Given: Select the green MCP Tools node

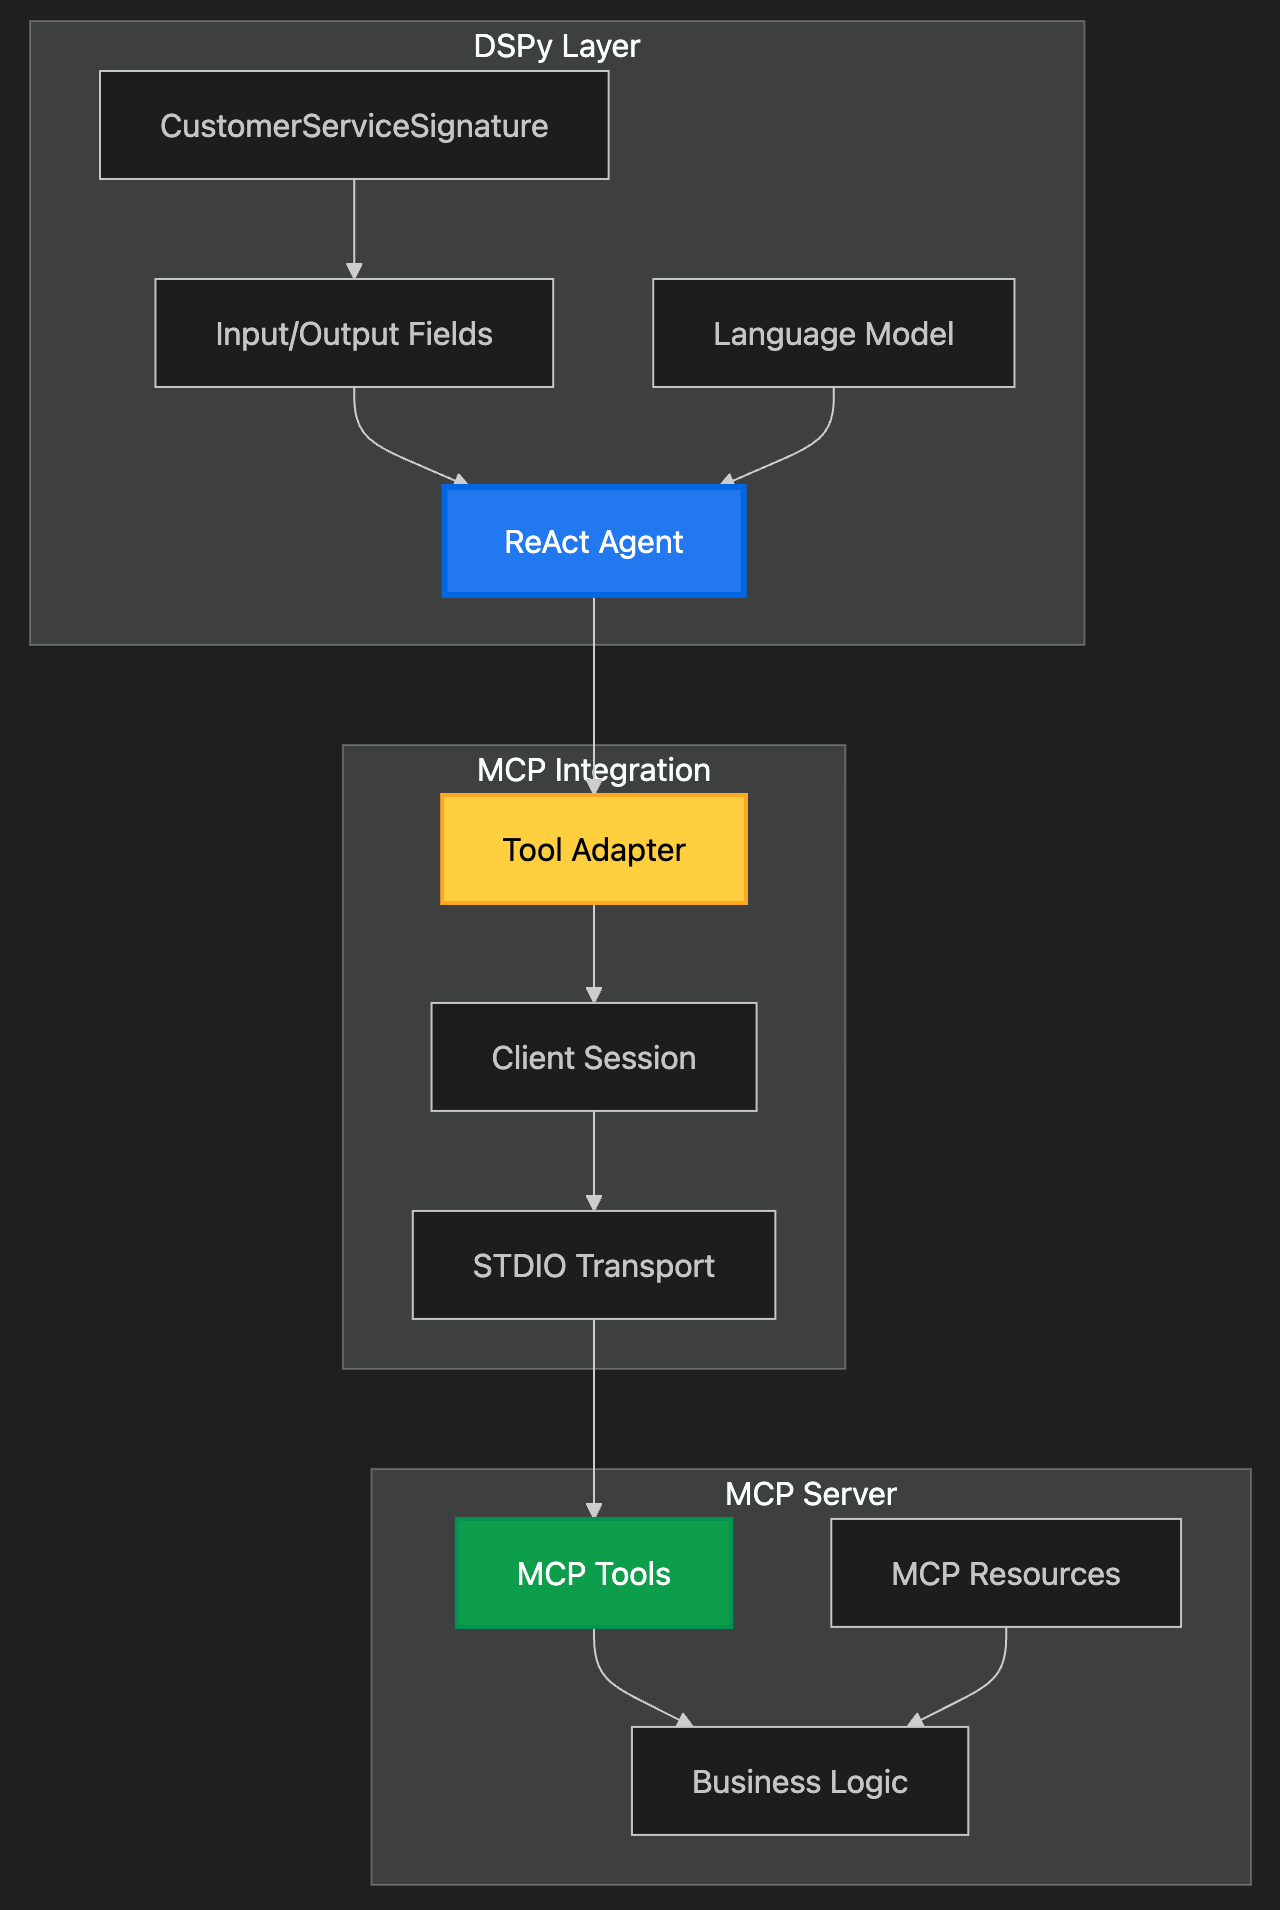Looking at the screenshot, I should pyautogui.click(x=594, y=1573).
